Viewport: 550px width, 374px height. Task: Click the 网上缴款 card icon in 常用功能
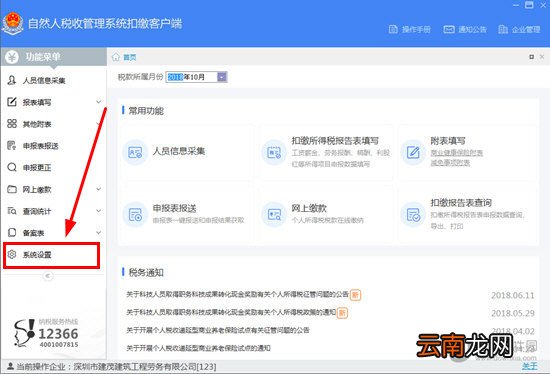[274, 214]
